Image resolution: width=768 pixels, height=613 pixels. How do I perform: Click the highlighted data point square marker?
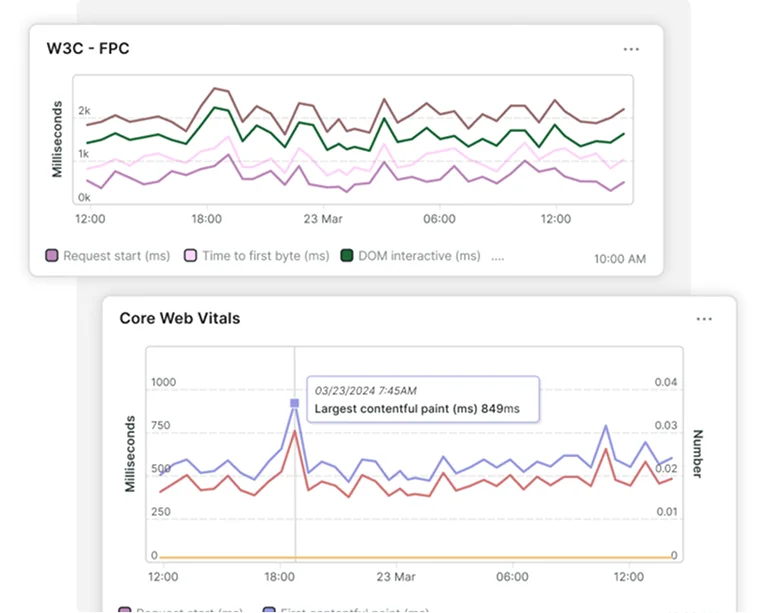tap(294, 403)
